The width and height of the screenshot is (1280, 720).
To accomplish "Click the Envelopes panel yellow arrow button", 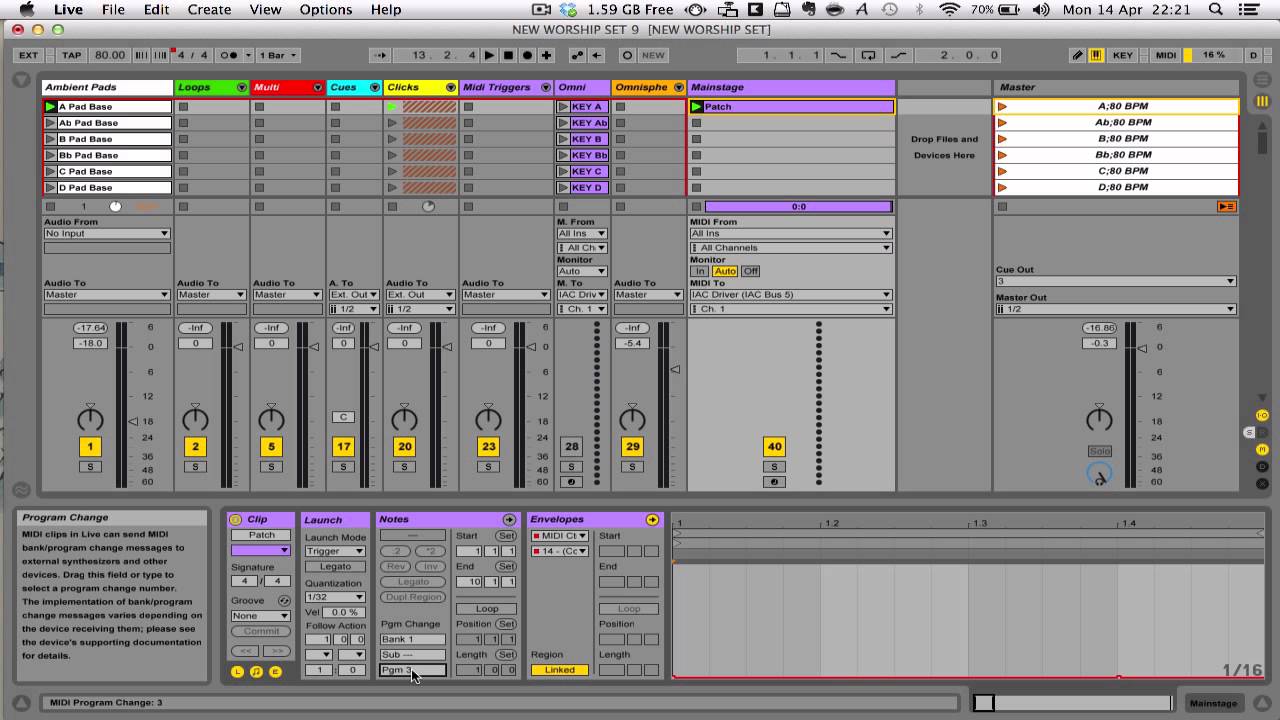I will coord(652,519).
